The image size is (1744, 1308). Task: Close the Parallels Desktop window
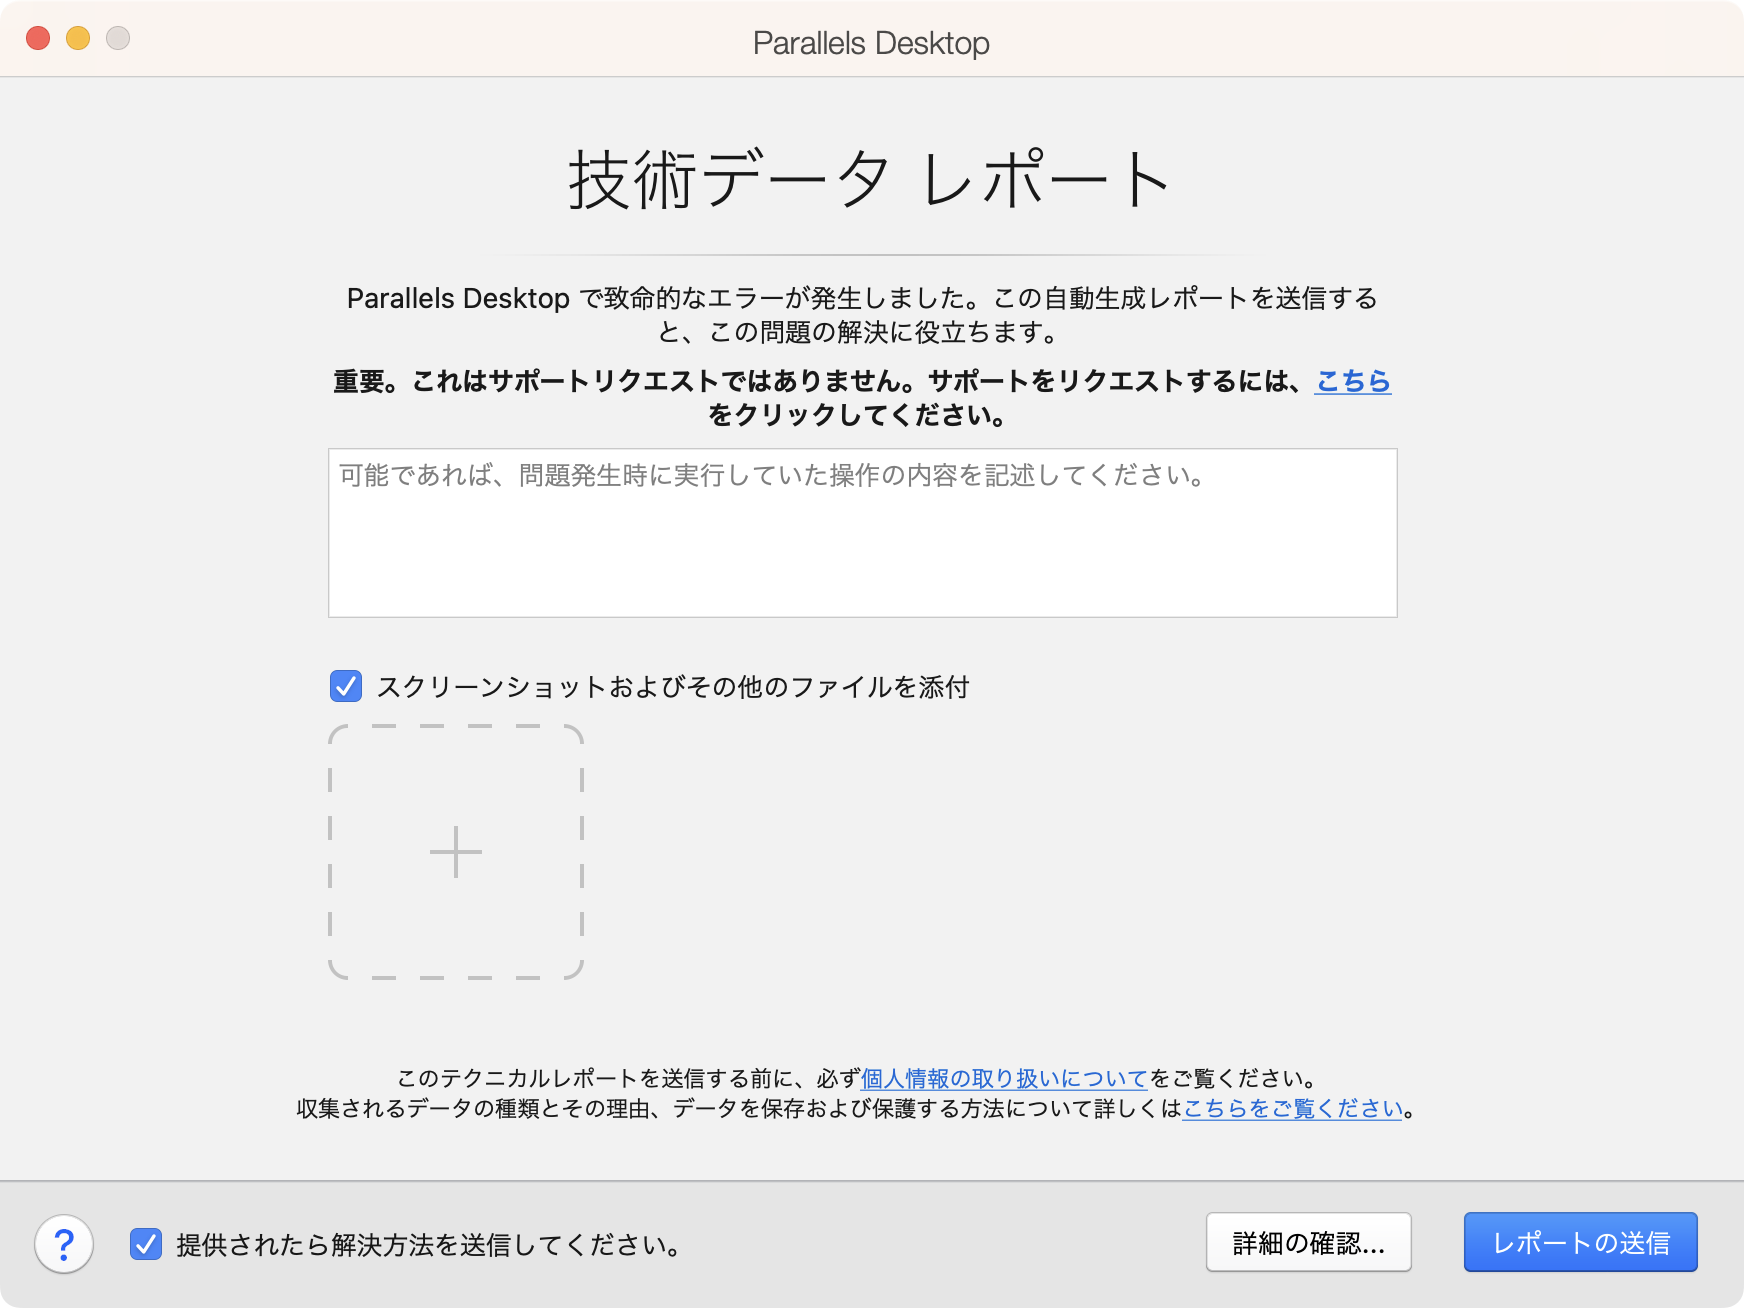[38, 38]
